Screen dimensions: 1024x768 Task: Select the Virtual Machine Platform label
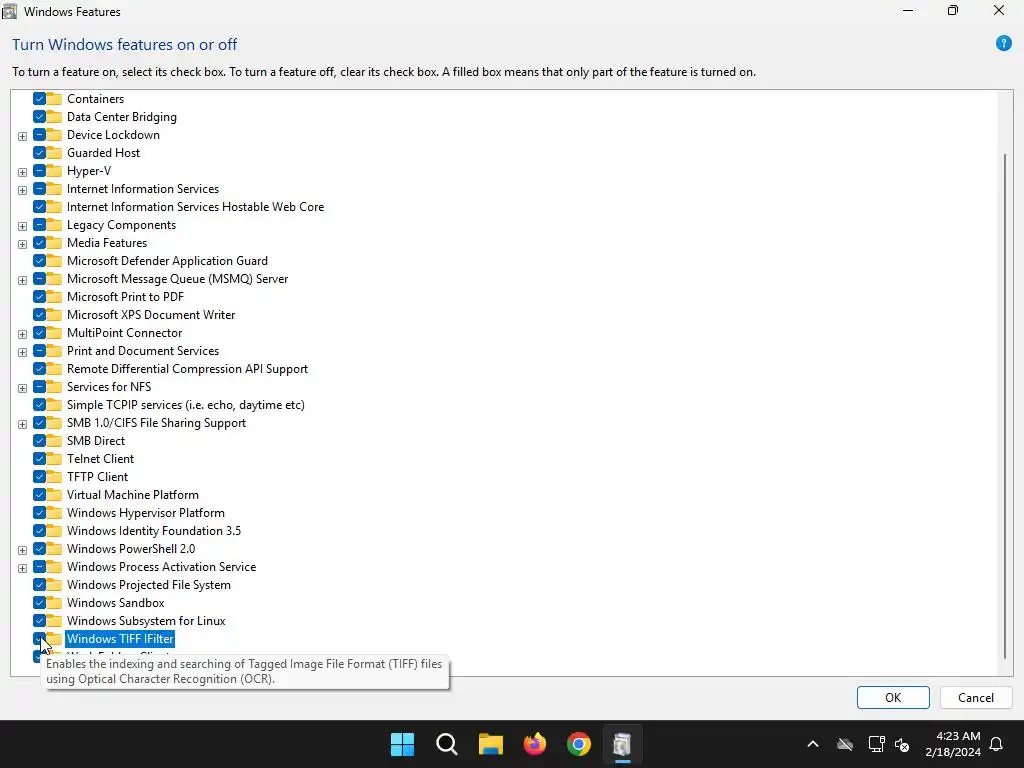(133, 495)
